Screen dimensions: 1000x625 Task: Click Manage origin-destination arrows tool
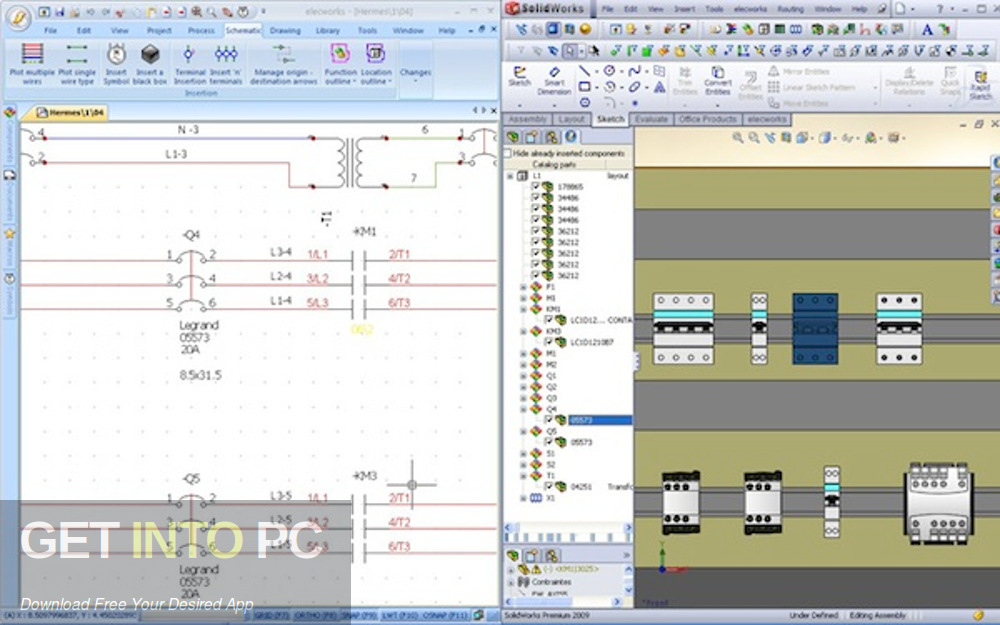click(x=283, y=64)
